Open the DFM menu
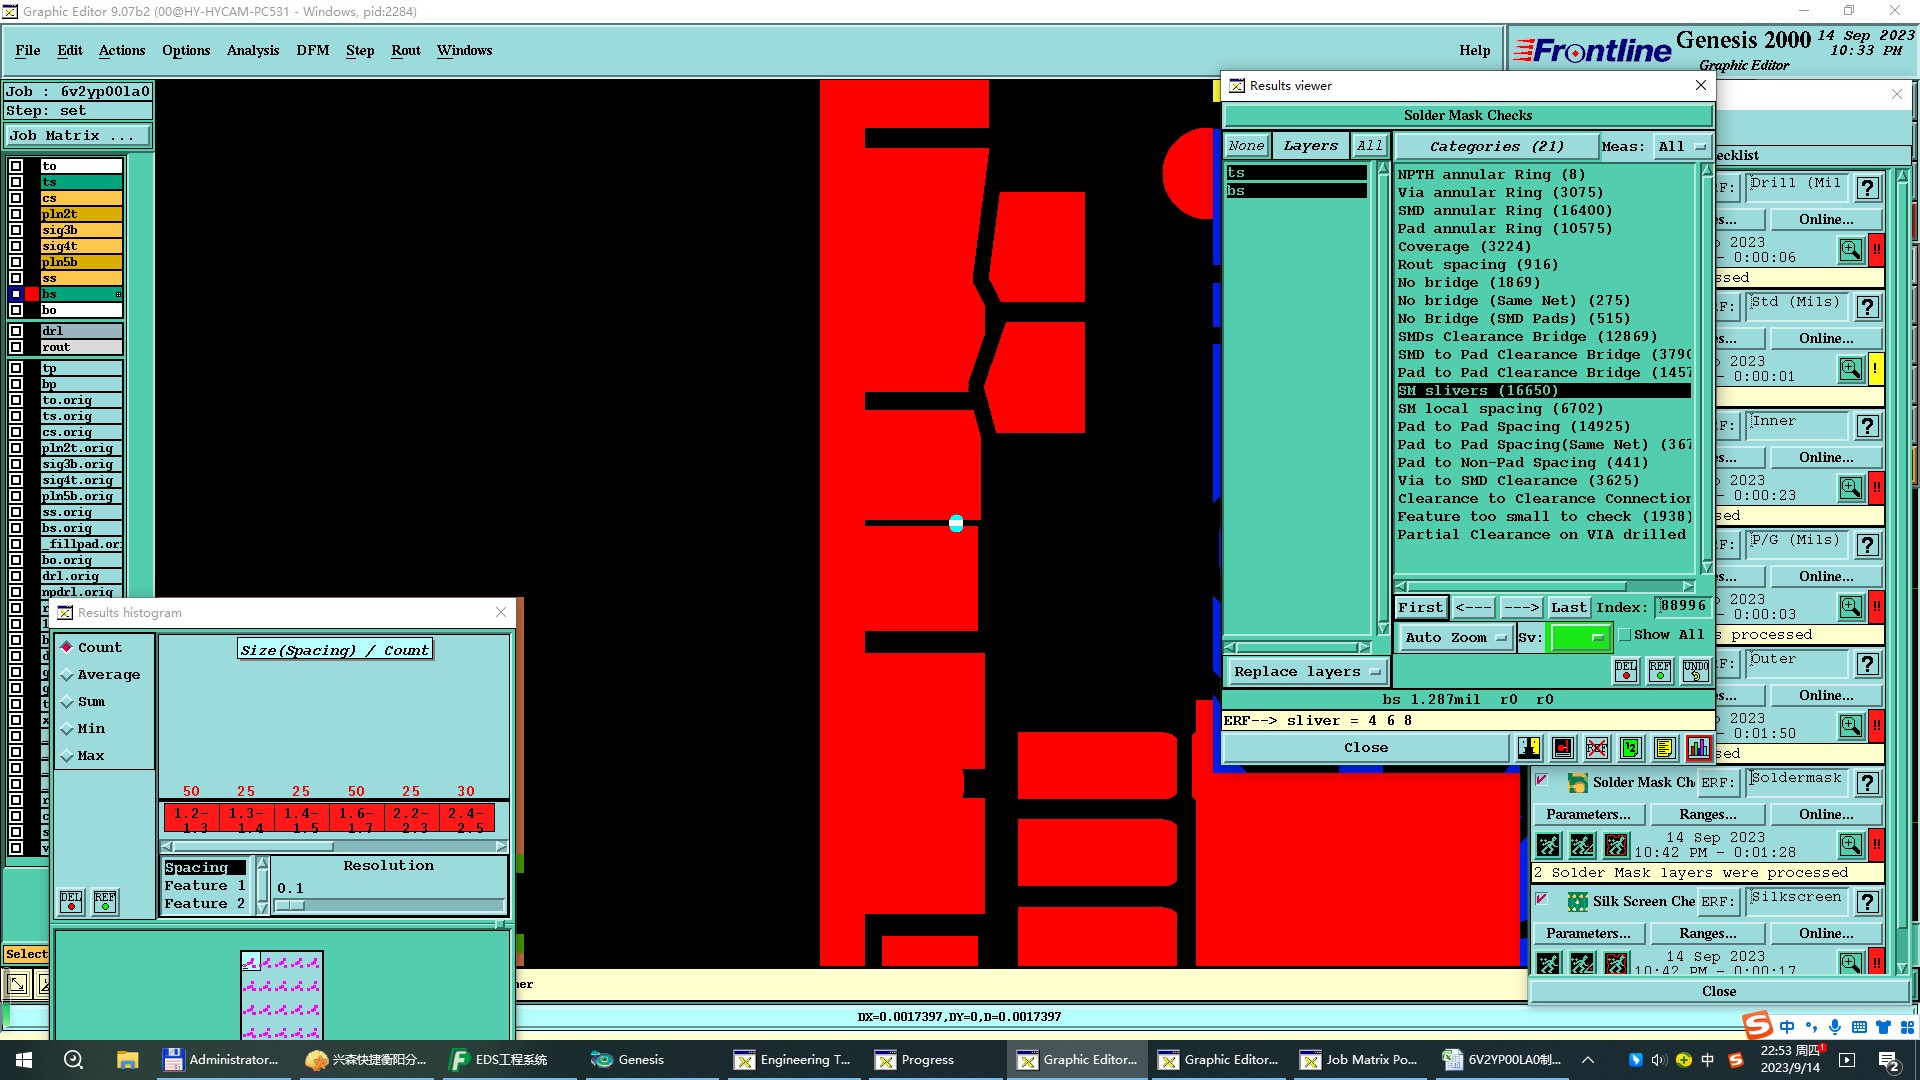This screenshot has width=1920, height=1080. (x=312, y=50)
